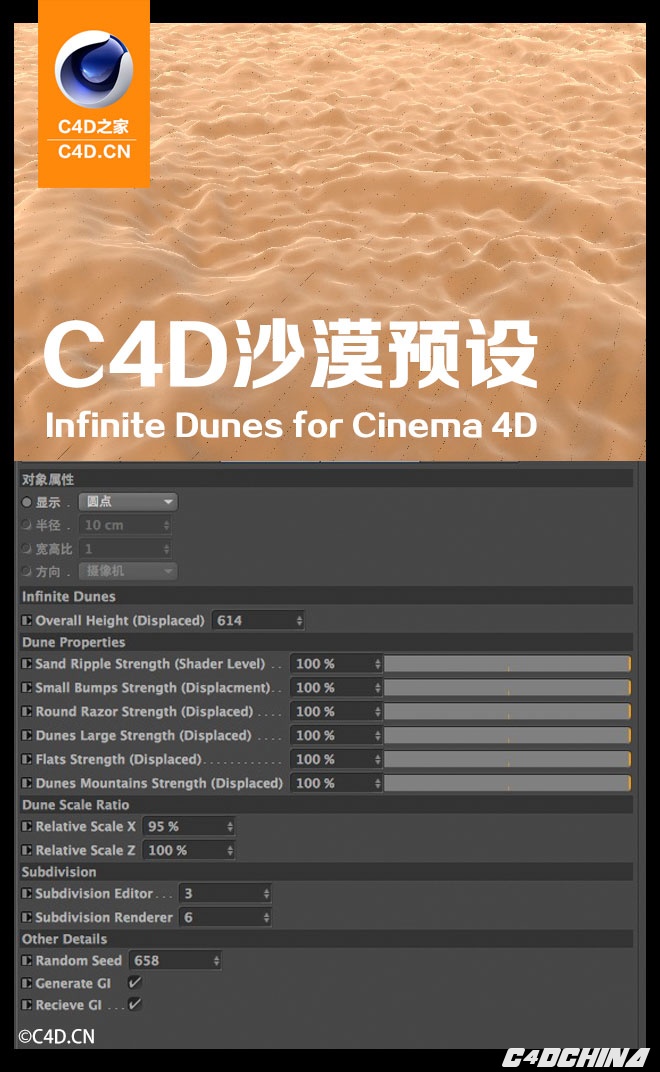
Task: Adjust the Round Razor Strength slider
Action: point(507,711)
